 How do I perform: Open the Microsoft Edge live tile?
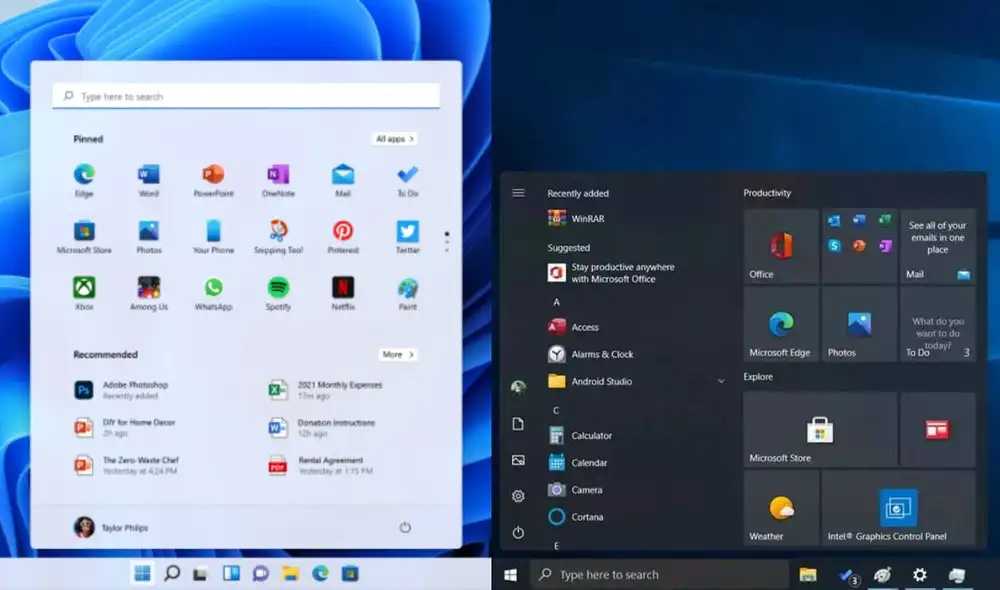point(780,325)
